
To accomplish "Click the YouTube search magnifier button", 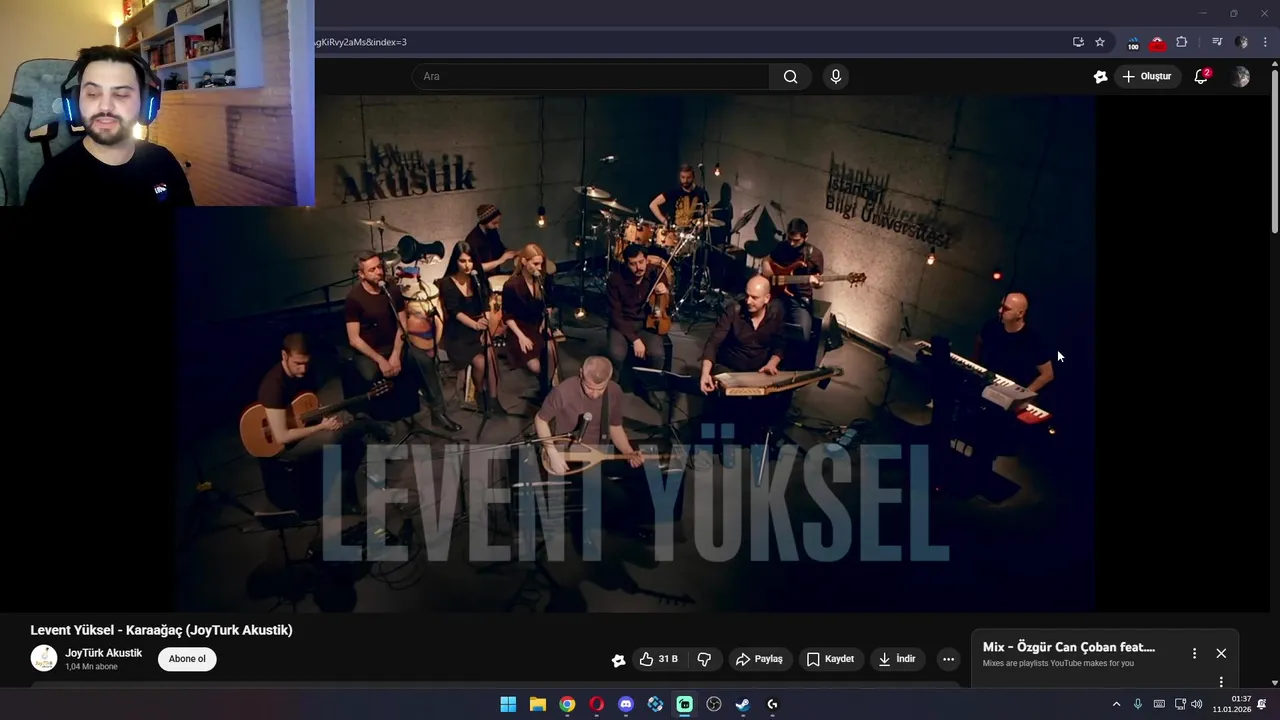I will click(x=790, y=77).
